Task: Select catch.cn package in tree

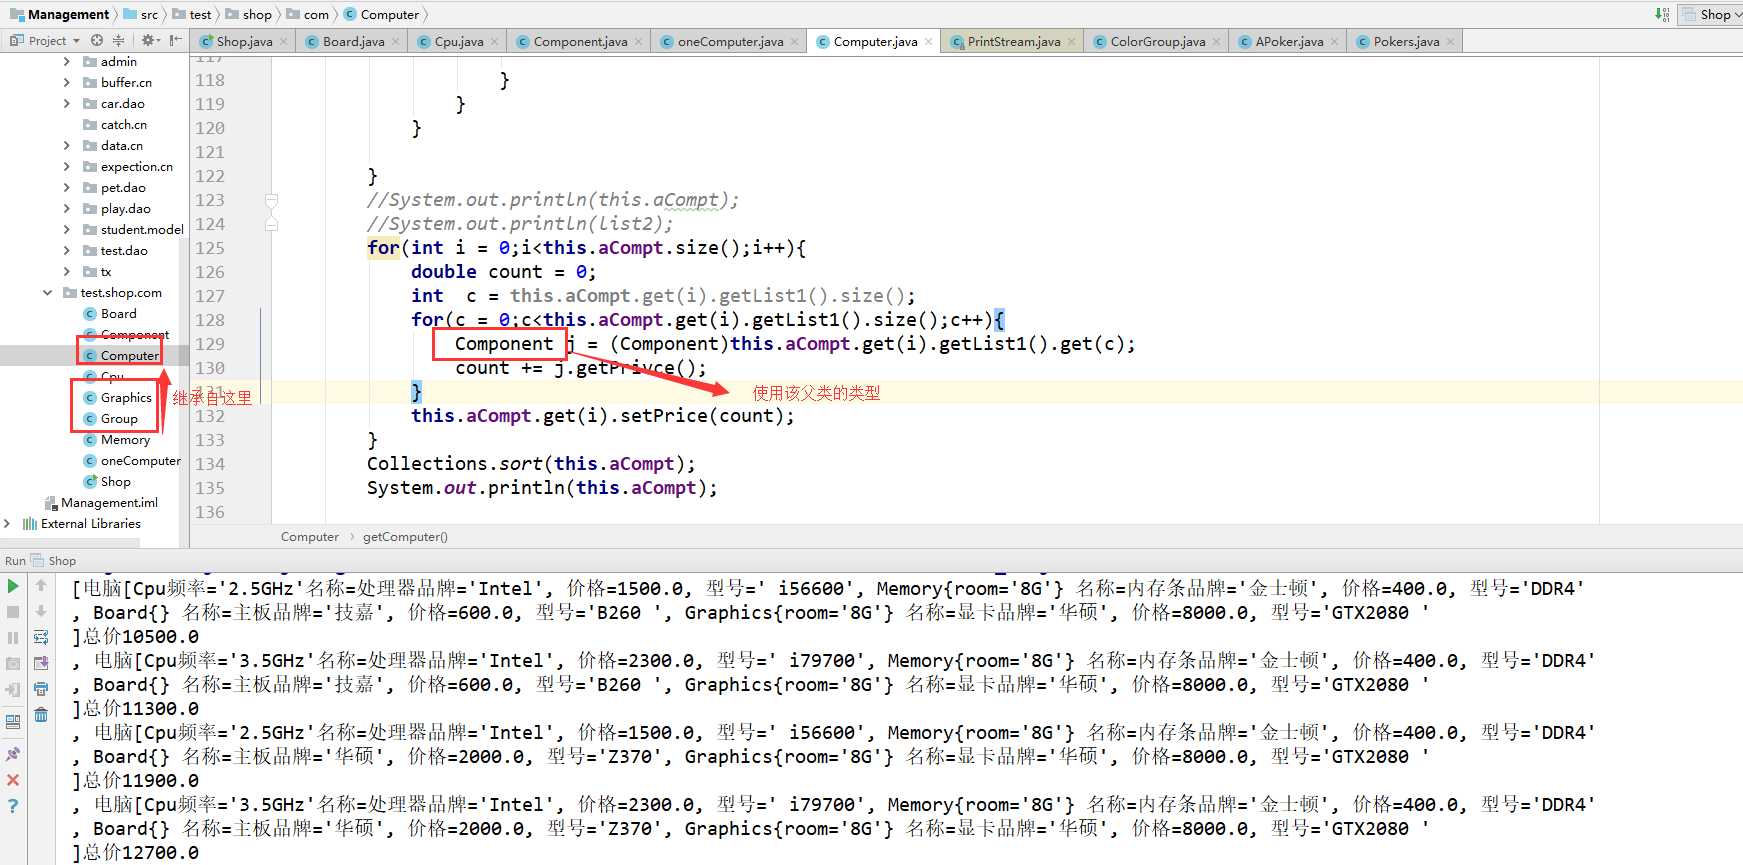Action: (115, 124)
